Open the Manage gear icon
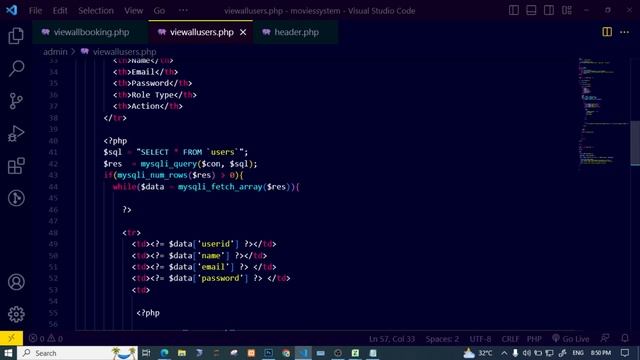The height and width of the screenshot is (360, 640). 16,314
